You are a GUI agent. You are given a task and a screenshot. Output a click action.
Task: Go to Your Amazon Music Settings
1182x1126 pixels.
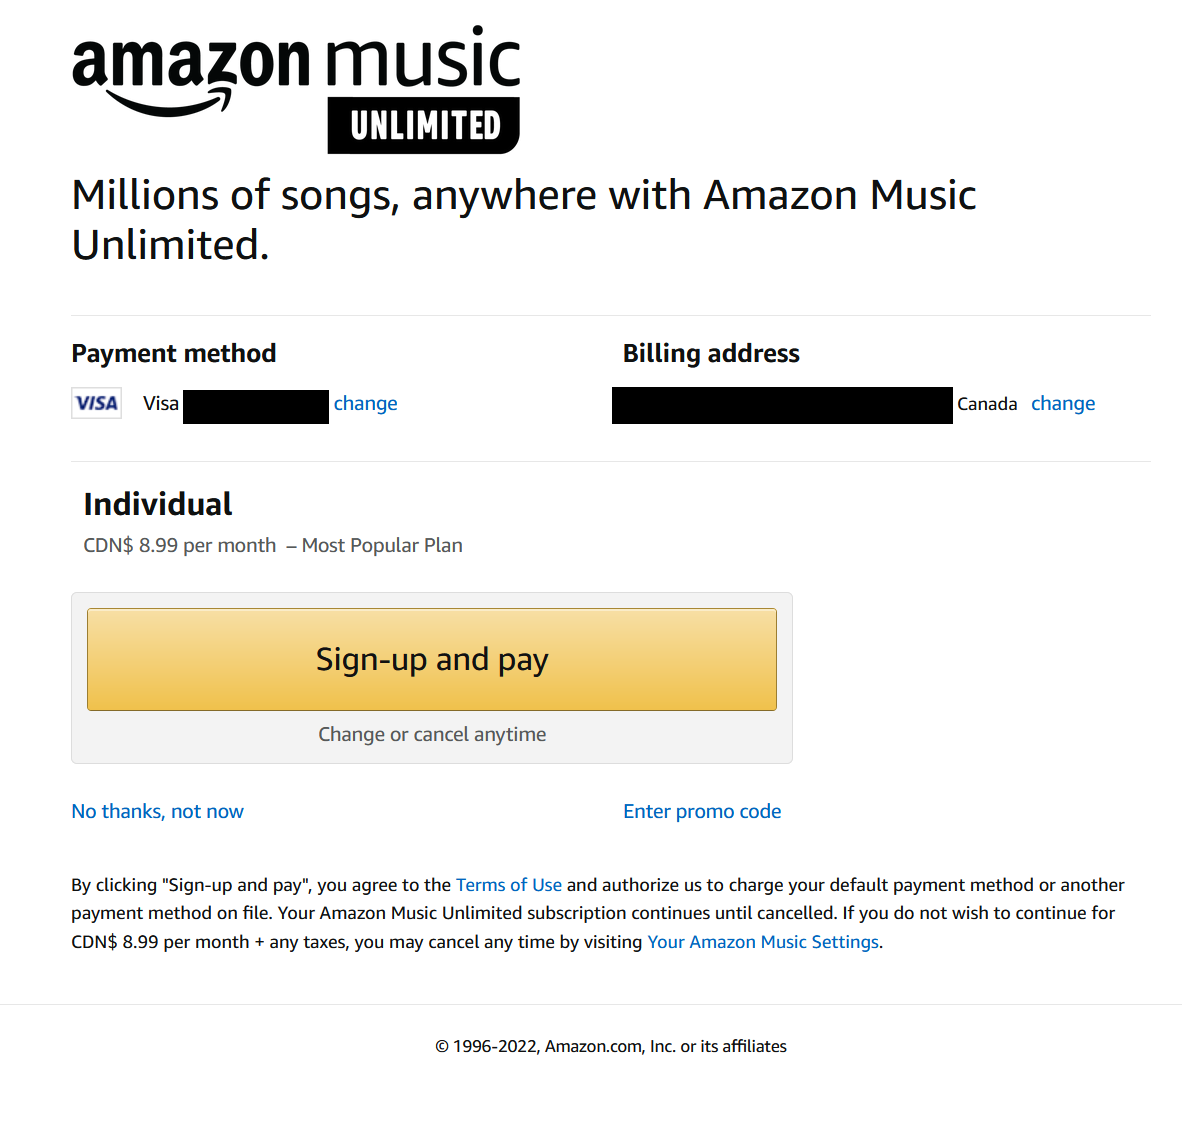(x=763, y=942)
